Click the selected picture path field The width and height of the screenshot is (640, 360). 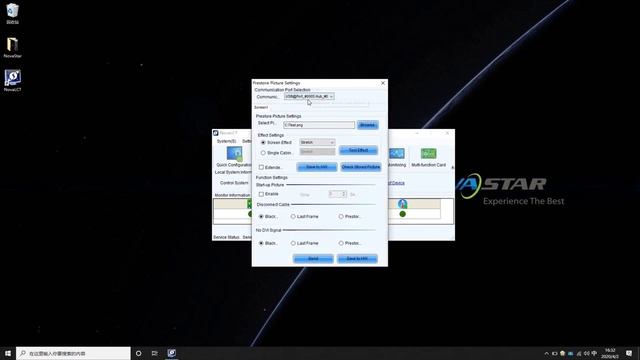coord(319,125)
